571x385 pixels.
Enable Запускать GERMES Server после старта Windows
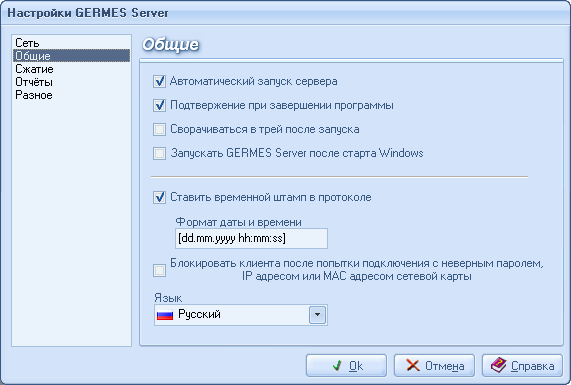click(160, 153)
